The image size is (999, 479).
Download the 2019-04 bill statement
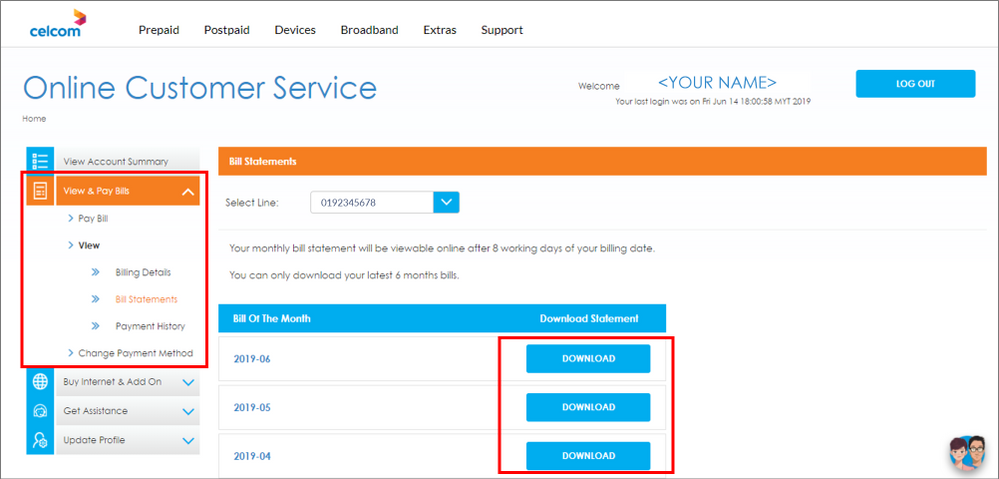click(588, 455)
